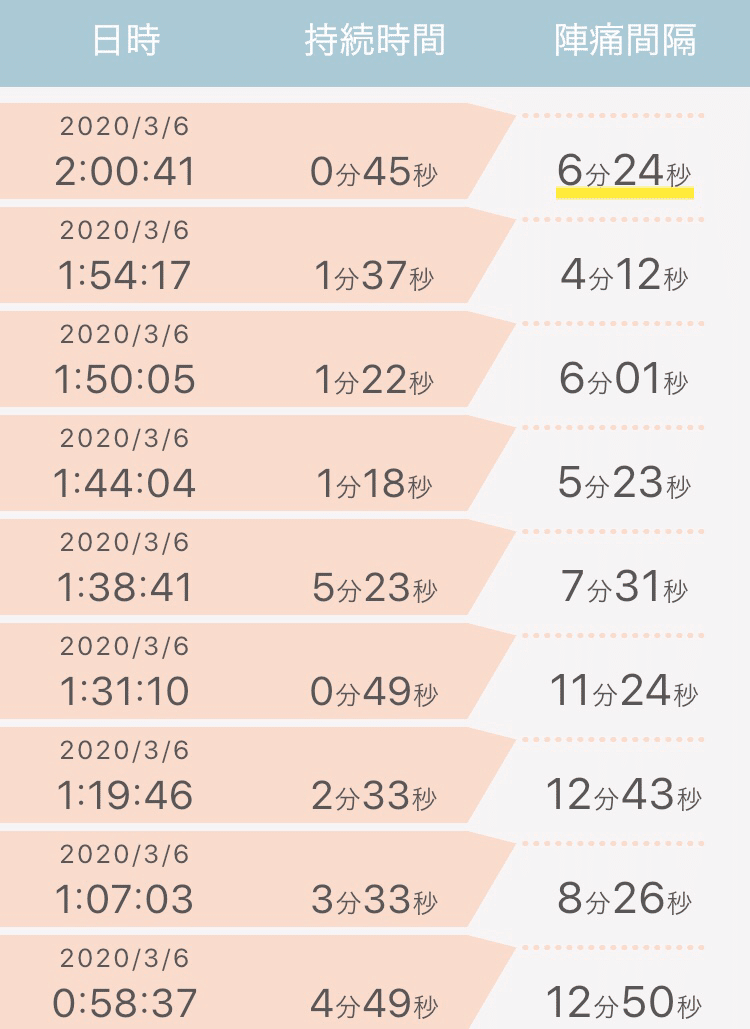Tap the 3分33秒 duration value

[374, 899]
